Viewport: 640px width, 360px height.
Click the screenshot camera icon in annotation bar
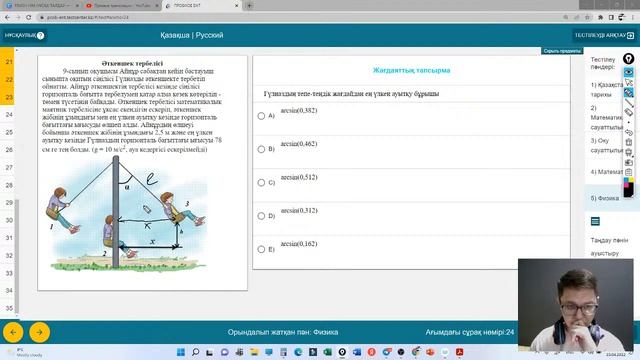tap(629, 162)
